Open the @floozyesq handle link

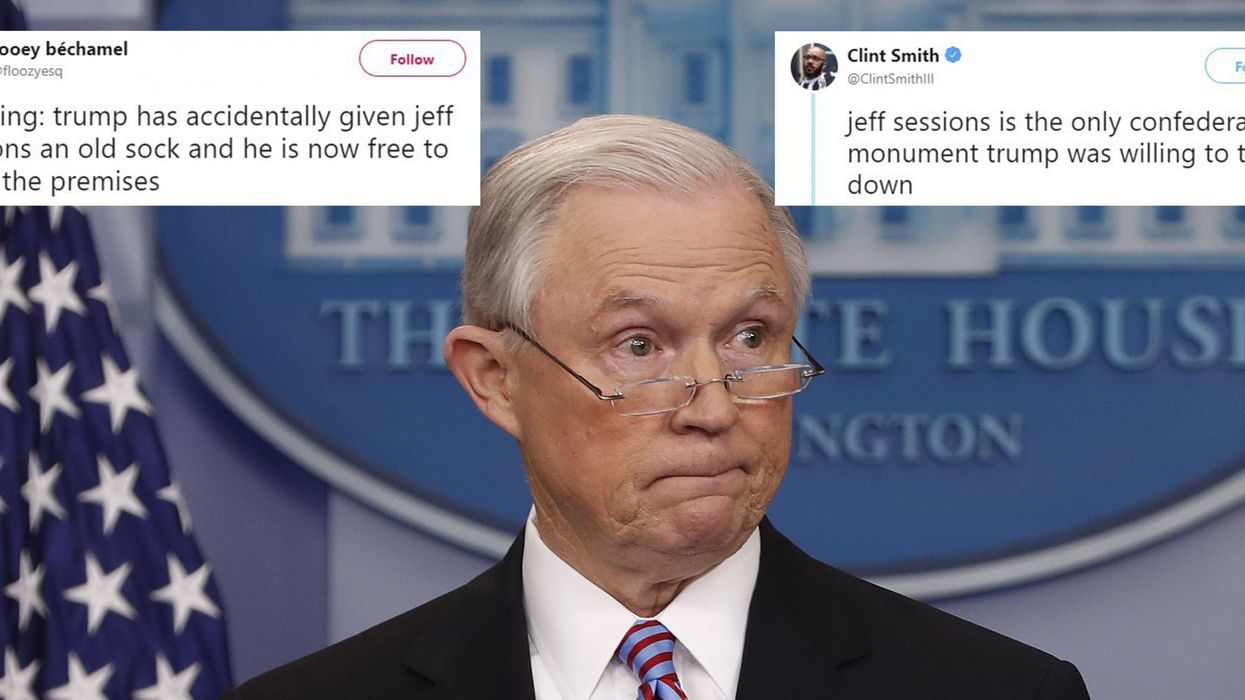click(x=30, y=71)
